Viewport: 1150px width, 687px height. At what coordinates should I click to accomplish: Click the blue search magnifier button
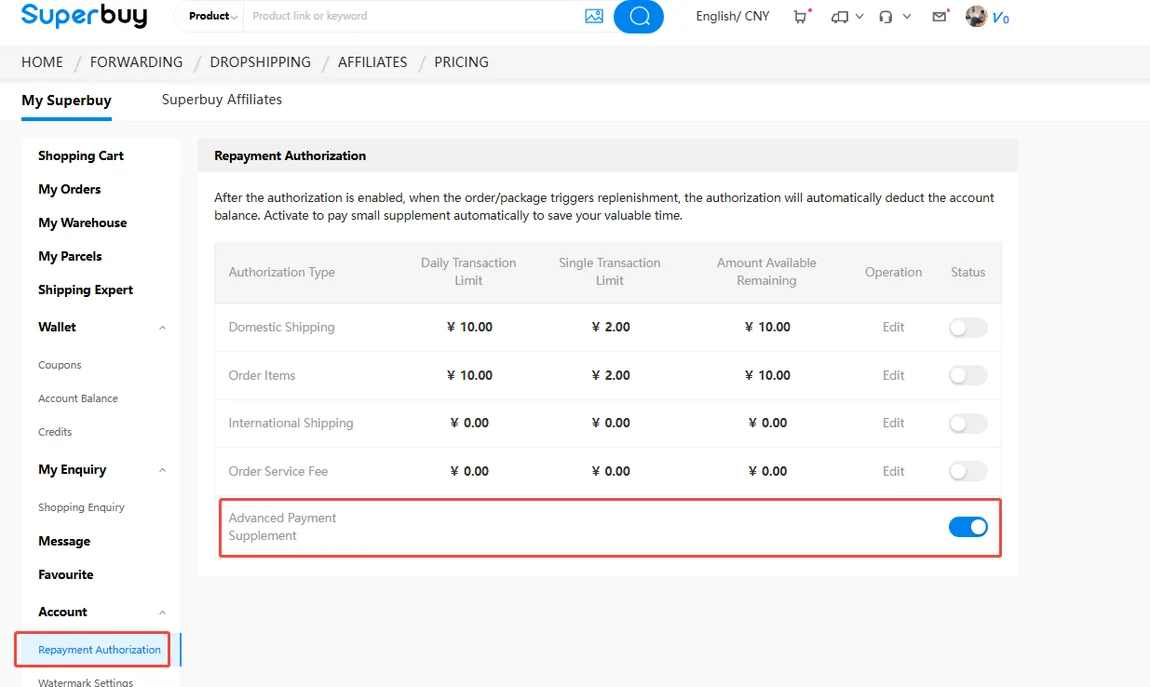[639, 16]
